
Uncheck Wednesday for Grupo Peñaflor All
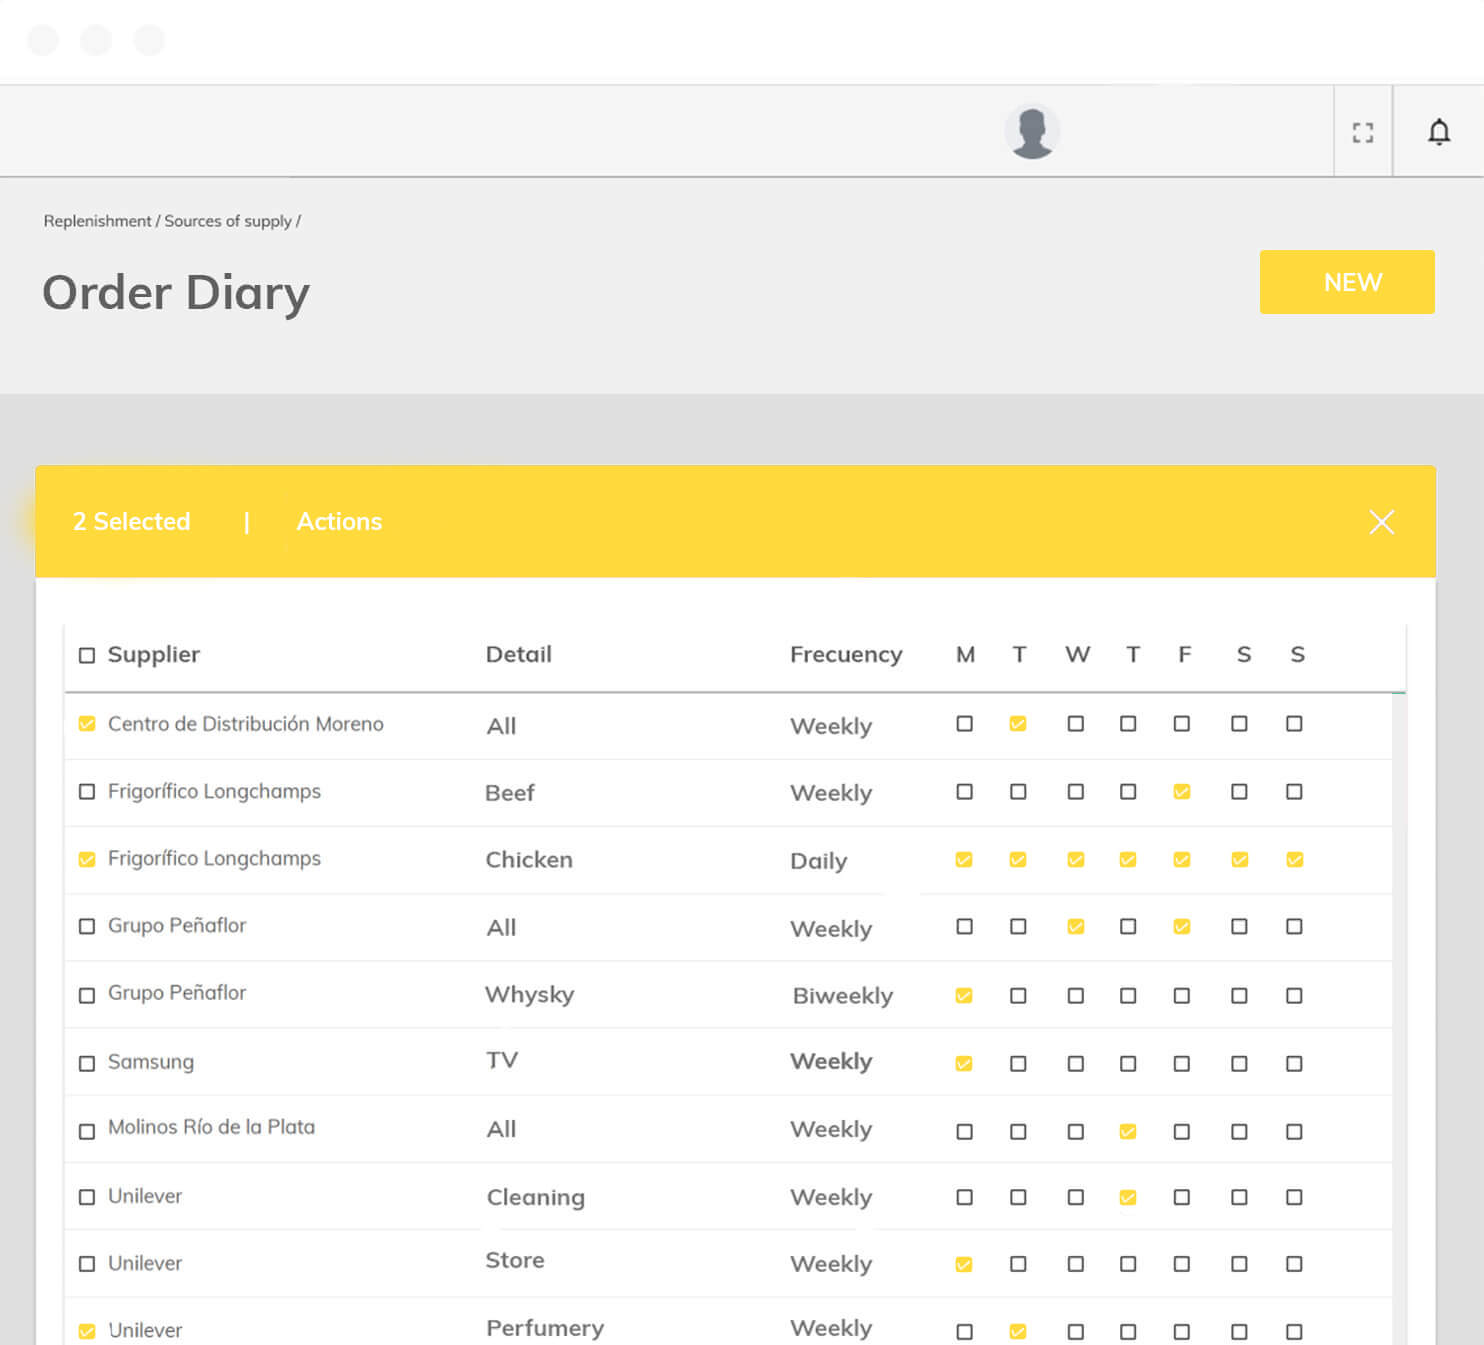tap(1075, 926)
